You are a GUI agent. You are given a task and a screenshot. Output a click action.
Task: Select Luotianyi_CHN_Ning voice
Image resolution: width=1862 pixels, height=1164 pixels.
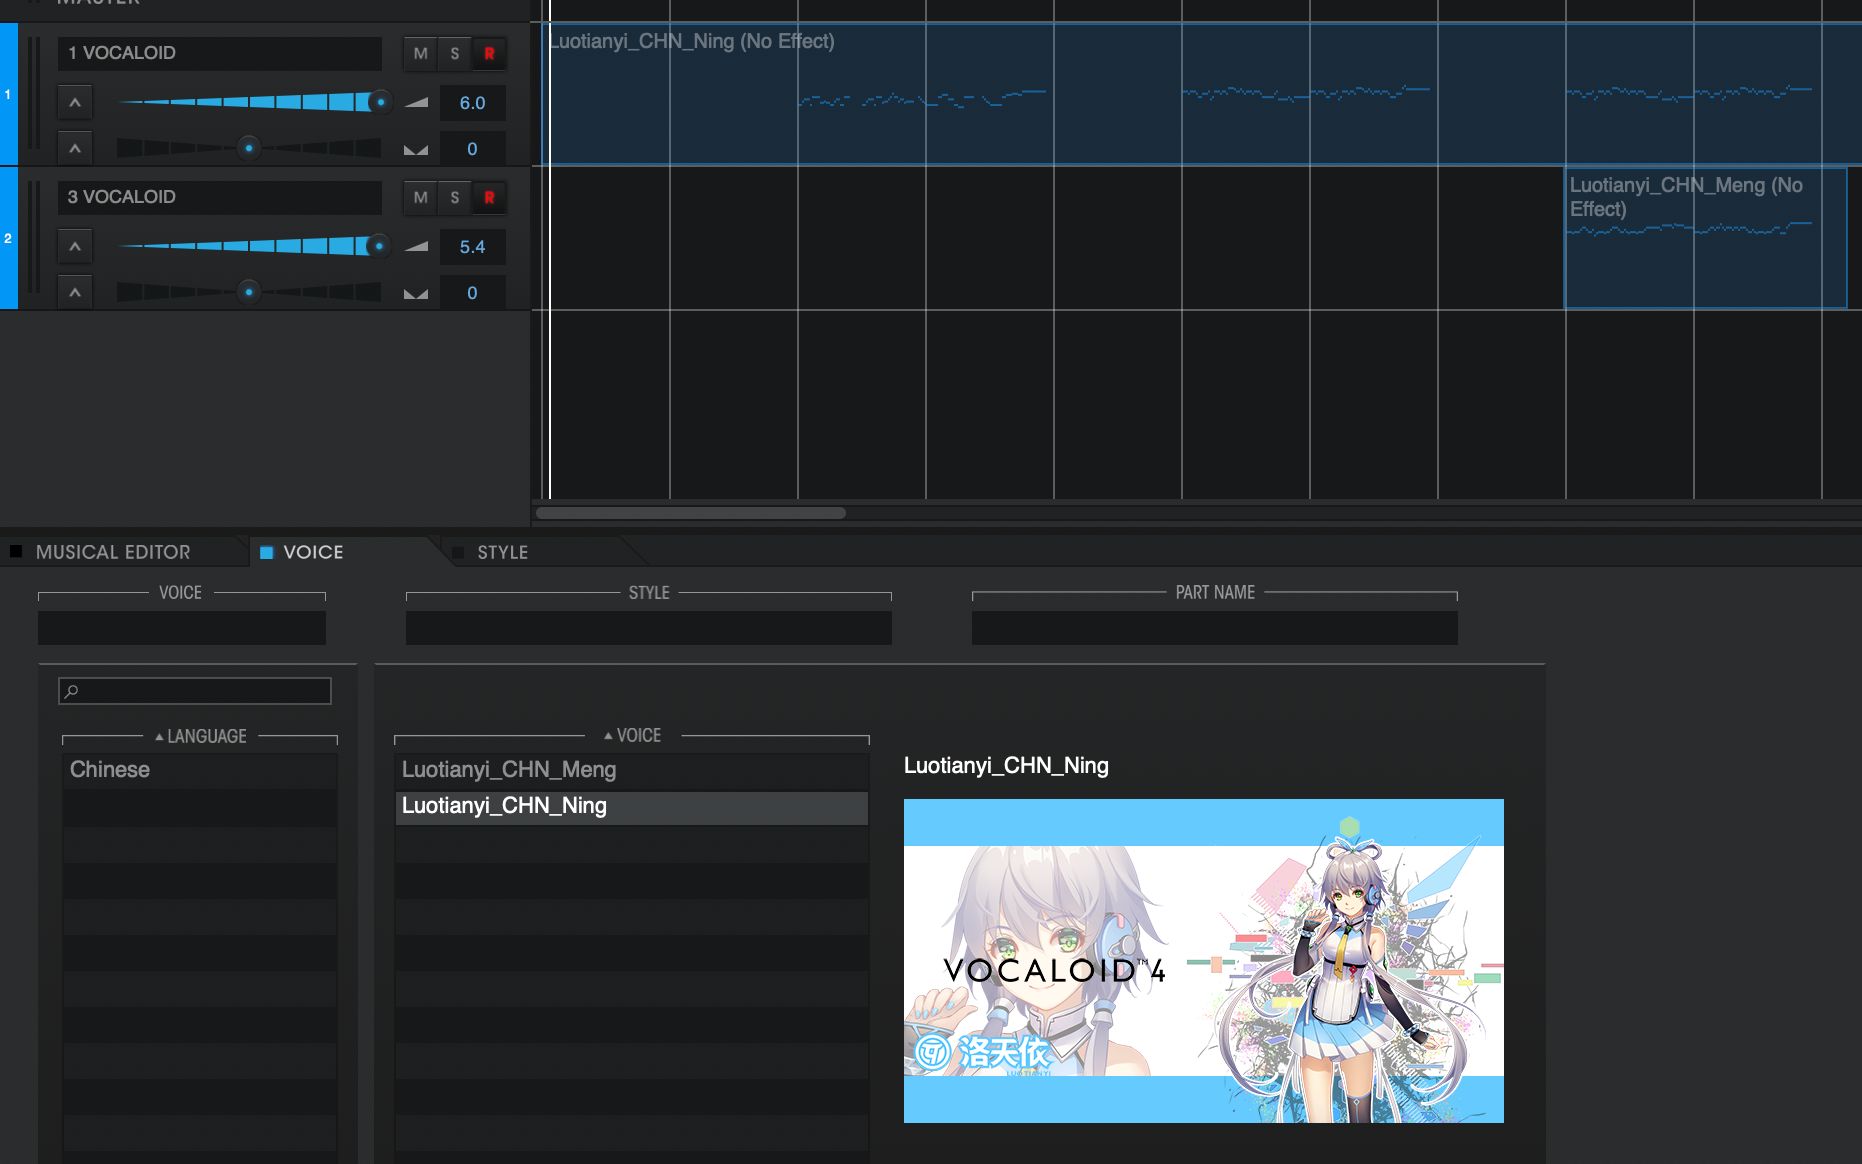point(632,806)
